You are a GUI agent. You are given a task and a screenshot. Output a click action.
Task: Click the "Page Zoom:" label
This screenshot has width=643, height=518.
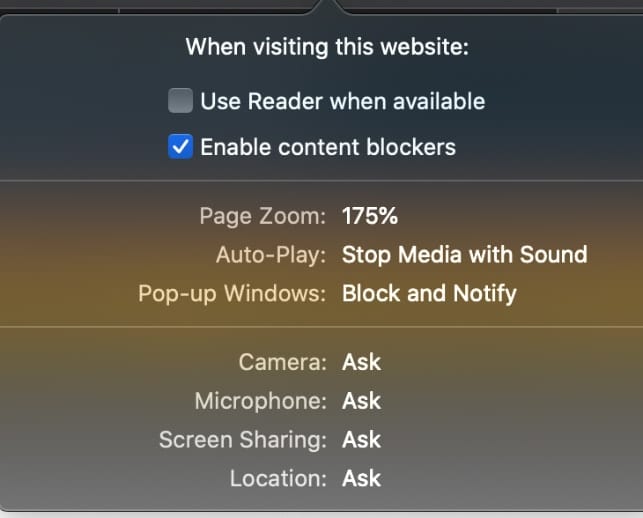263,216
